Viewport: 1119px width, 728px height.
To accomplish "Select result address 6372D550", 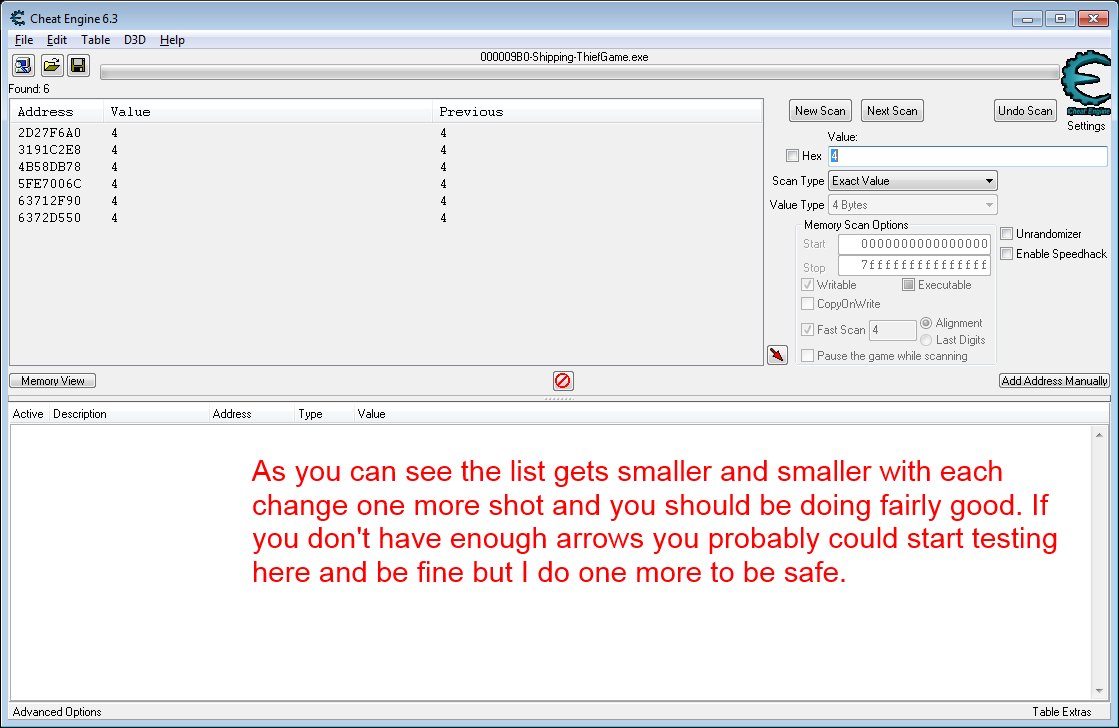I will point(50,218).
